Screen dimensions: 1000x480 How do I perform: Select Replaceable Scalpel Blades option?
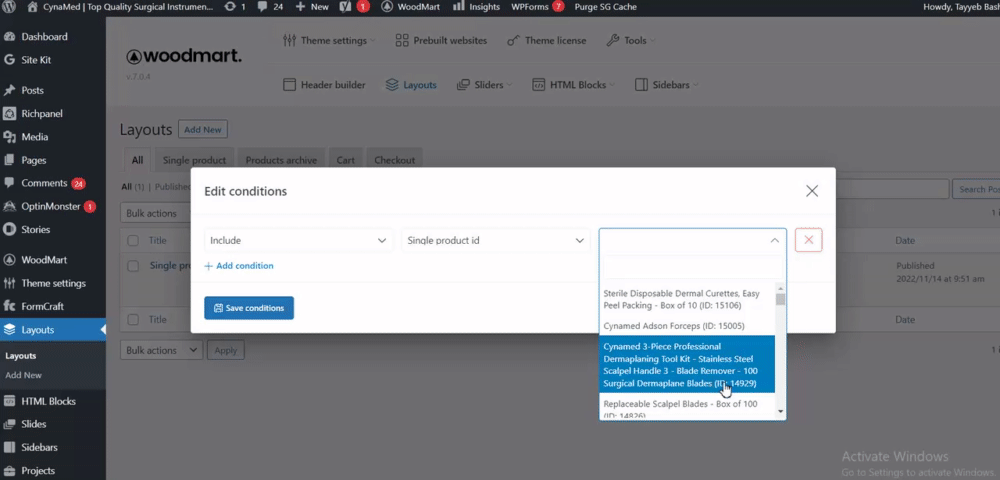688,408
